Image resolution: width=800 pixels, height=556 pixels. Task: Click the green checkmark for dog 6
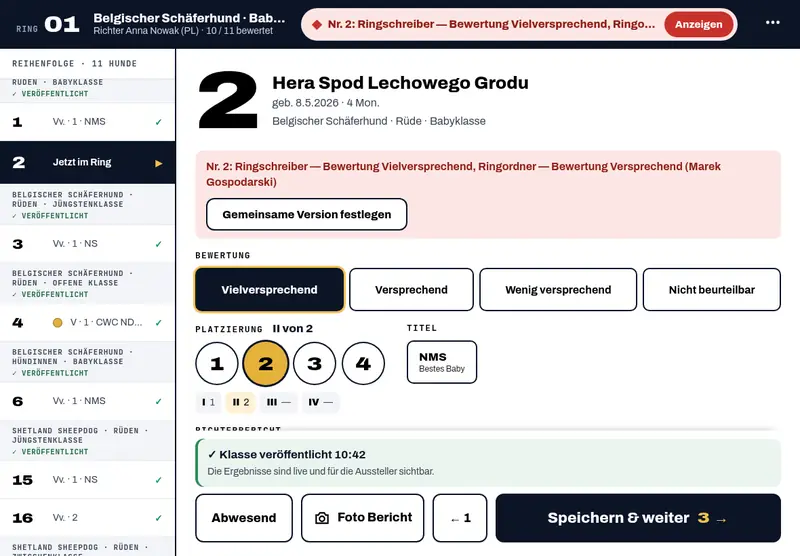(x=159, y=401)
